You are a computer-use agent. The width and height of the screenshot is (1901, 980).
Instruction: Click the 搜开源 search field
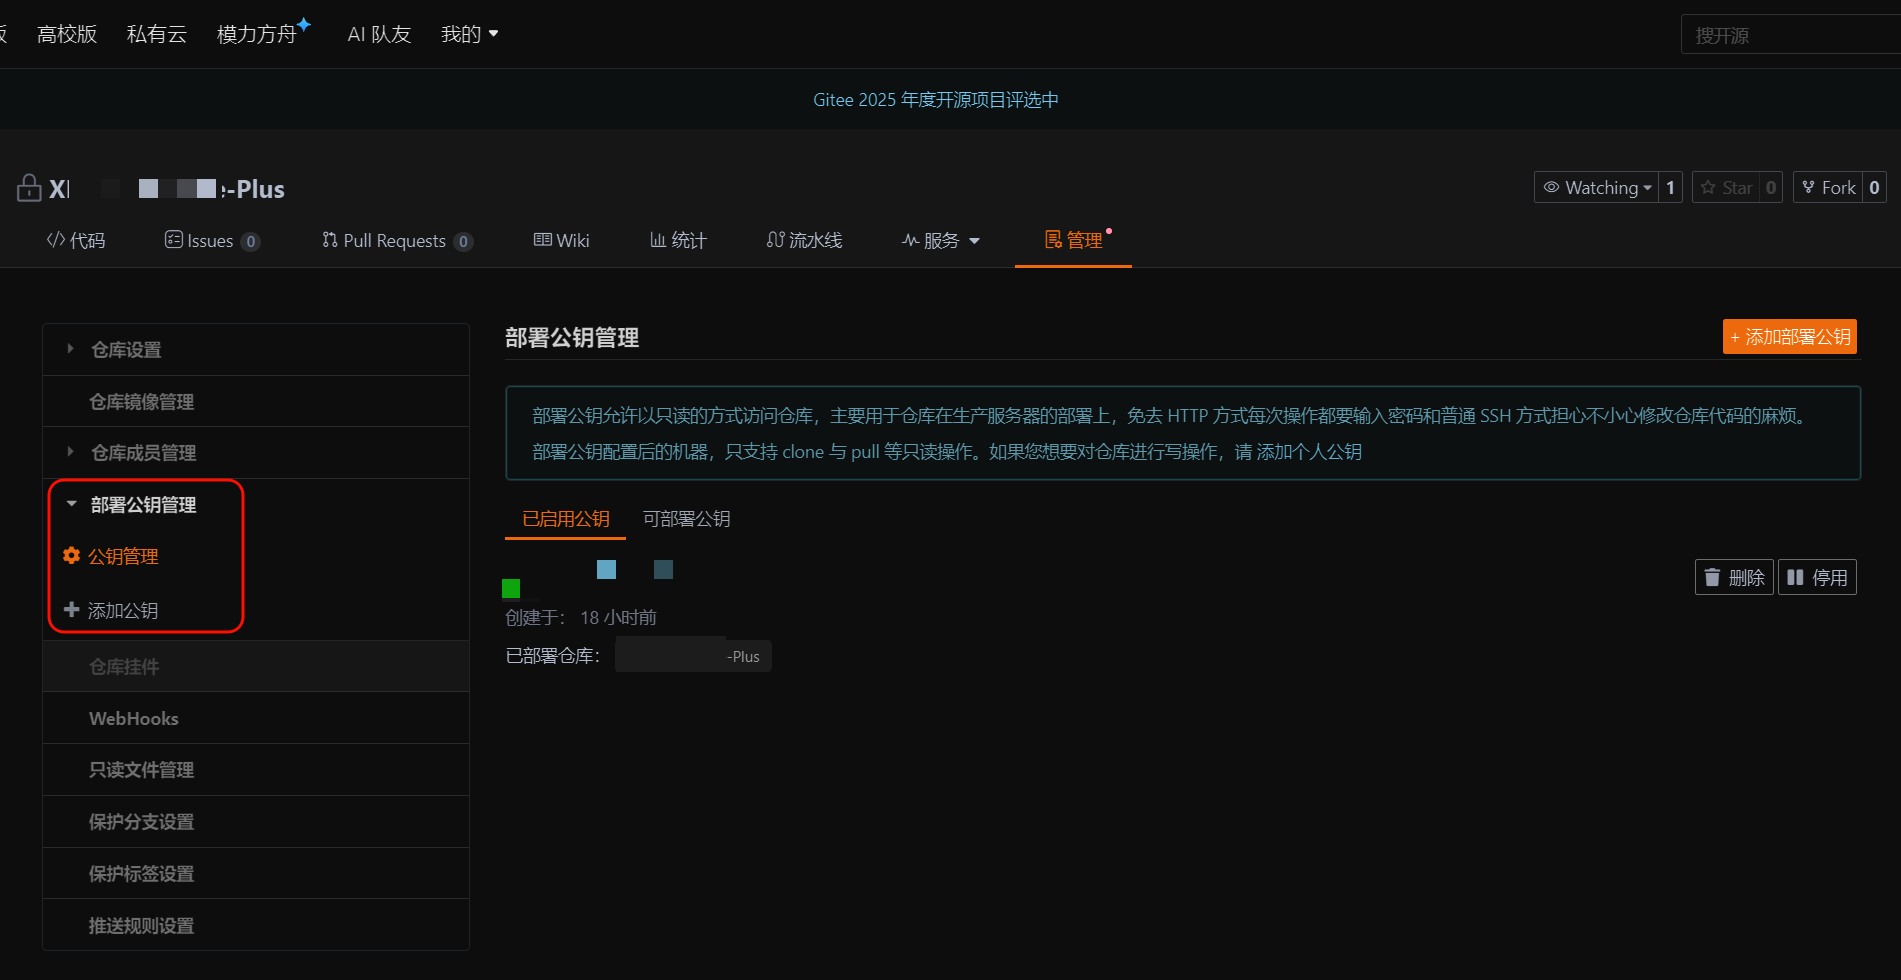point(1791,35)
